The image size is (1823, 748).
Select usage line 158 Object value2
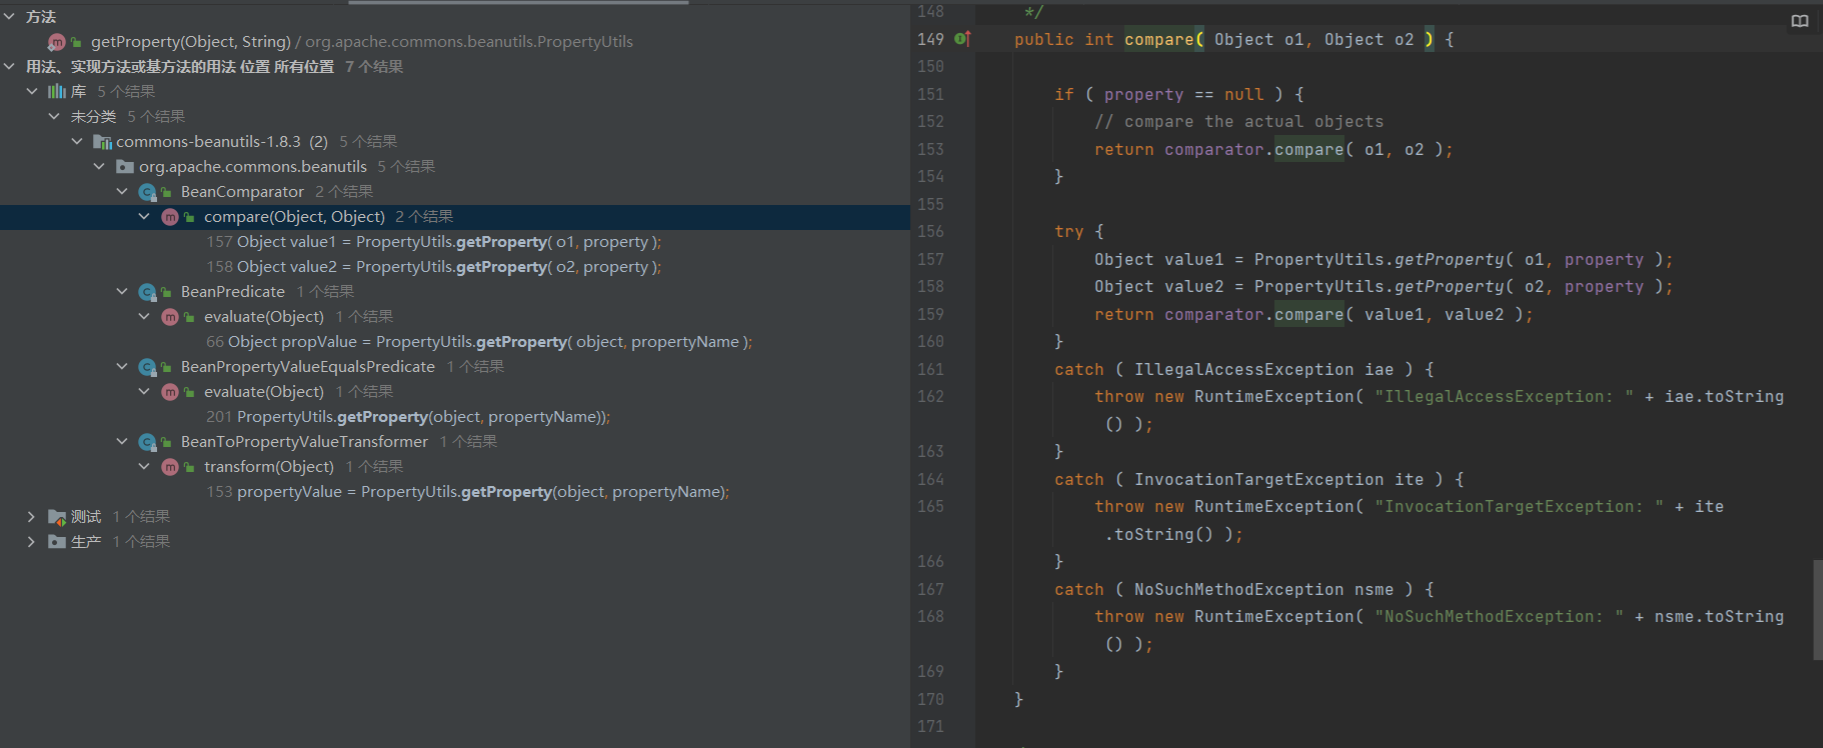(x=434, y=266)
